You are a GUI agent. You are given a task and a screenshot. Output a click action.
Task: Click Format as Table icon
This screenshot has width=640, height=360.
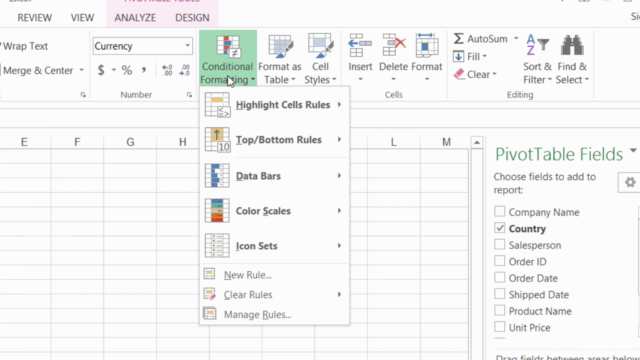(x=280, y=46)
